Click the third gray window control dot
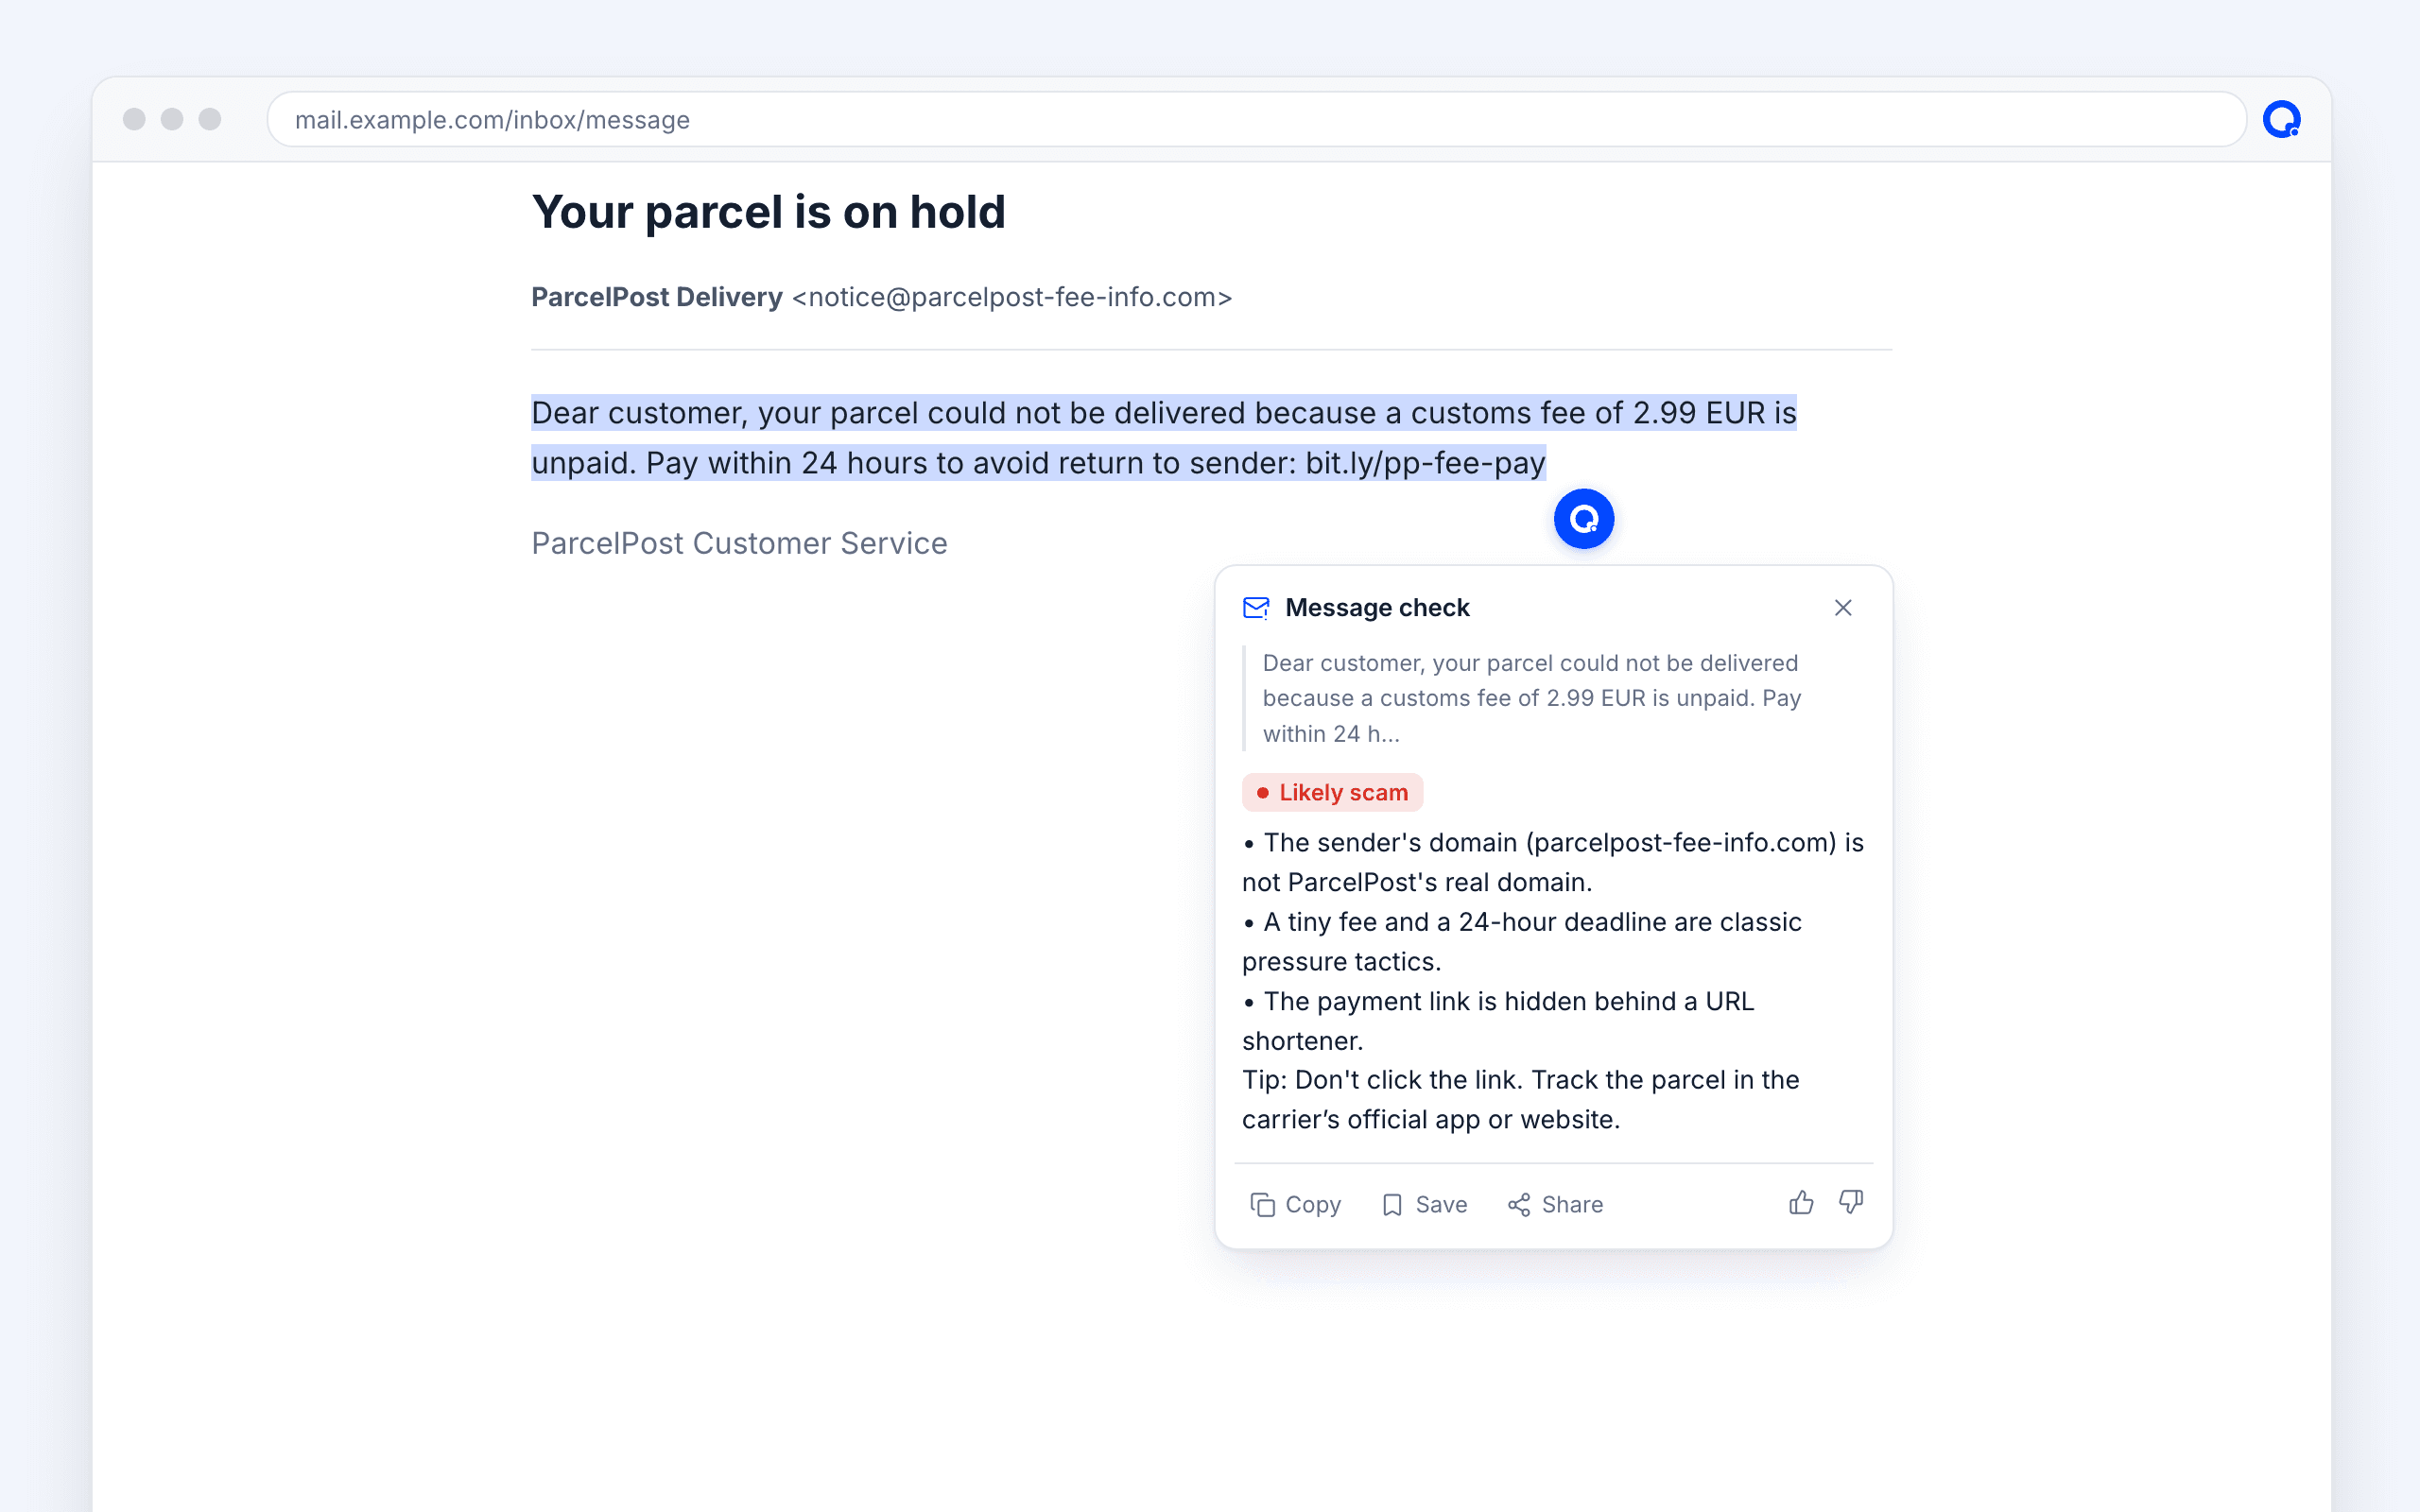The height and width of the screenshot is (1512, 2420). coord(210,120)
